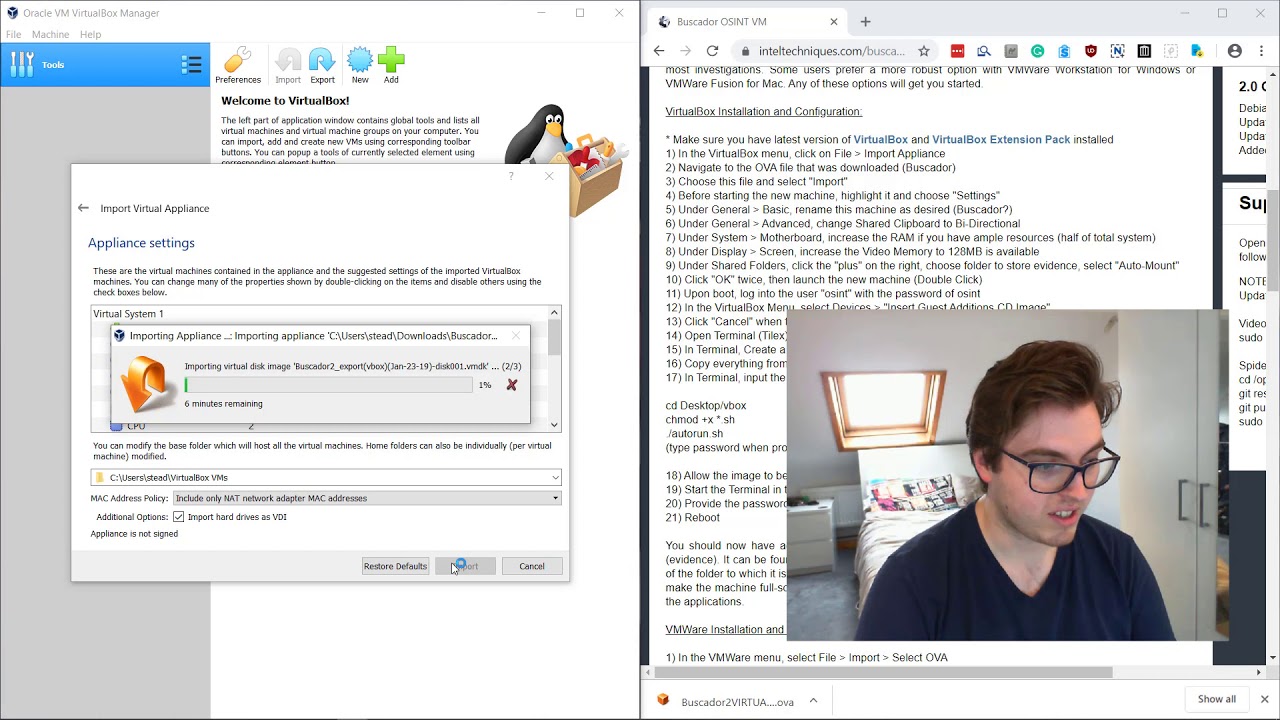Viewport: 1280px width, 720px height.
Task: Click the Import button in the wizard
Action: tap(465, 566)
